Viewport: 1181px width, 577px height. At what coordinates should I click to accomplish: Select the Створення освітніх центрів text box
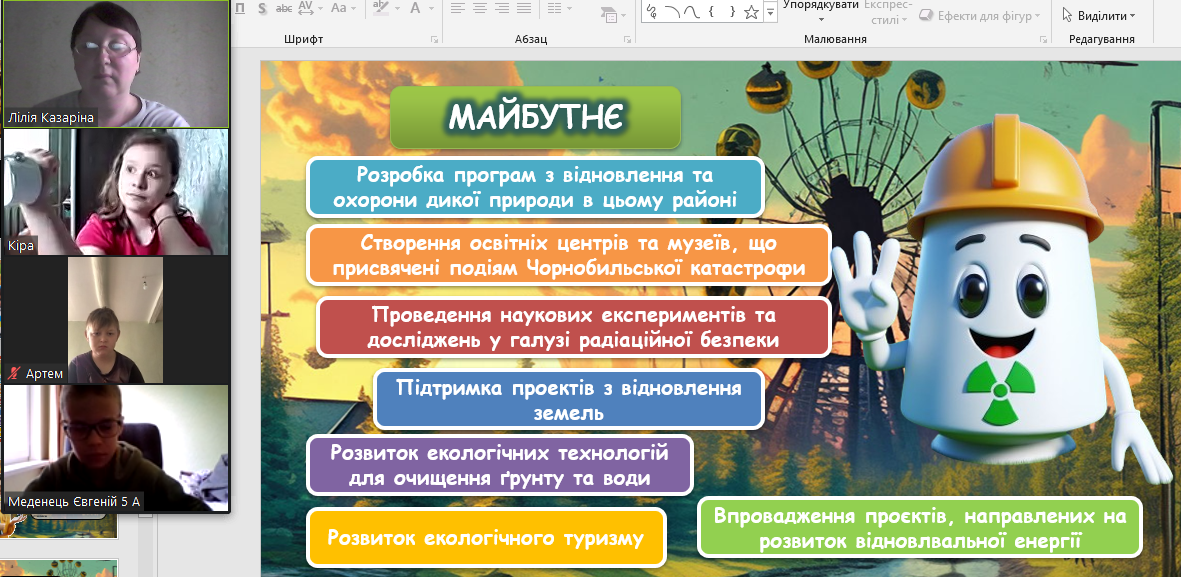tap(569, 256)
